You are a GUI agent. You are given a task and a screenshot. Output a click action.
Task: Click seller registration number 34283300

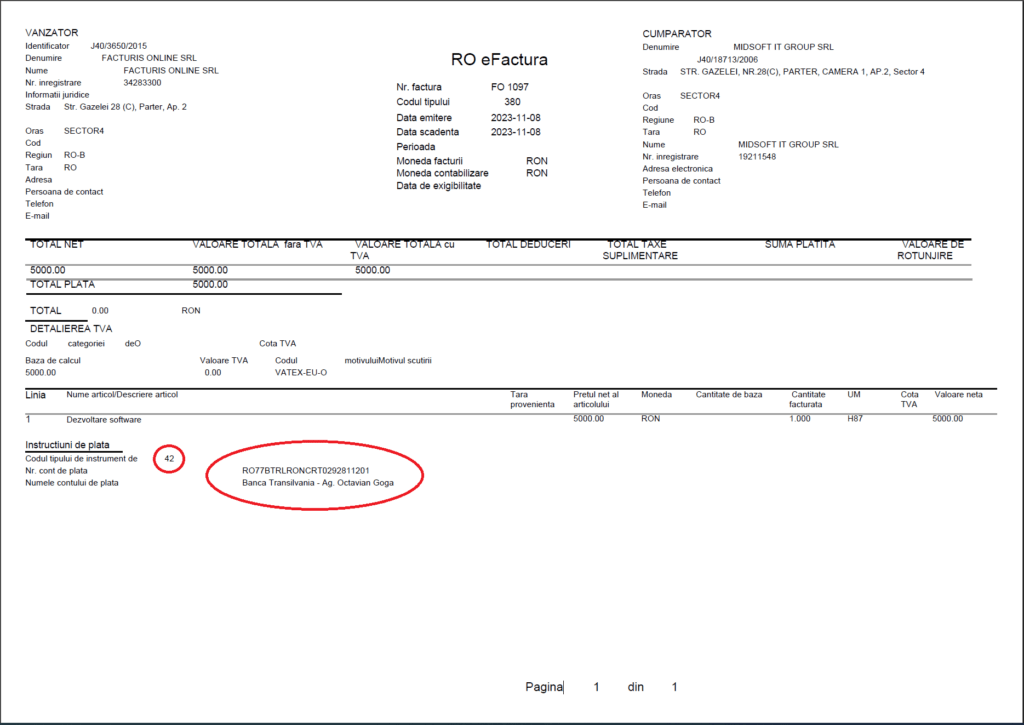point(143,82)
